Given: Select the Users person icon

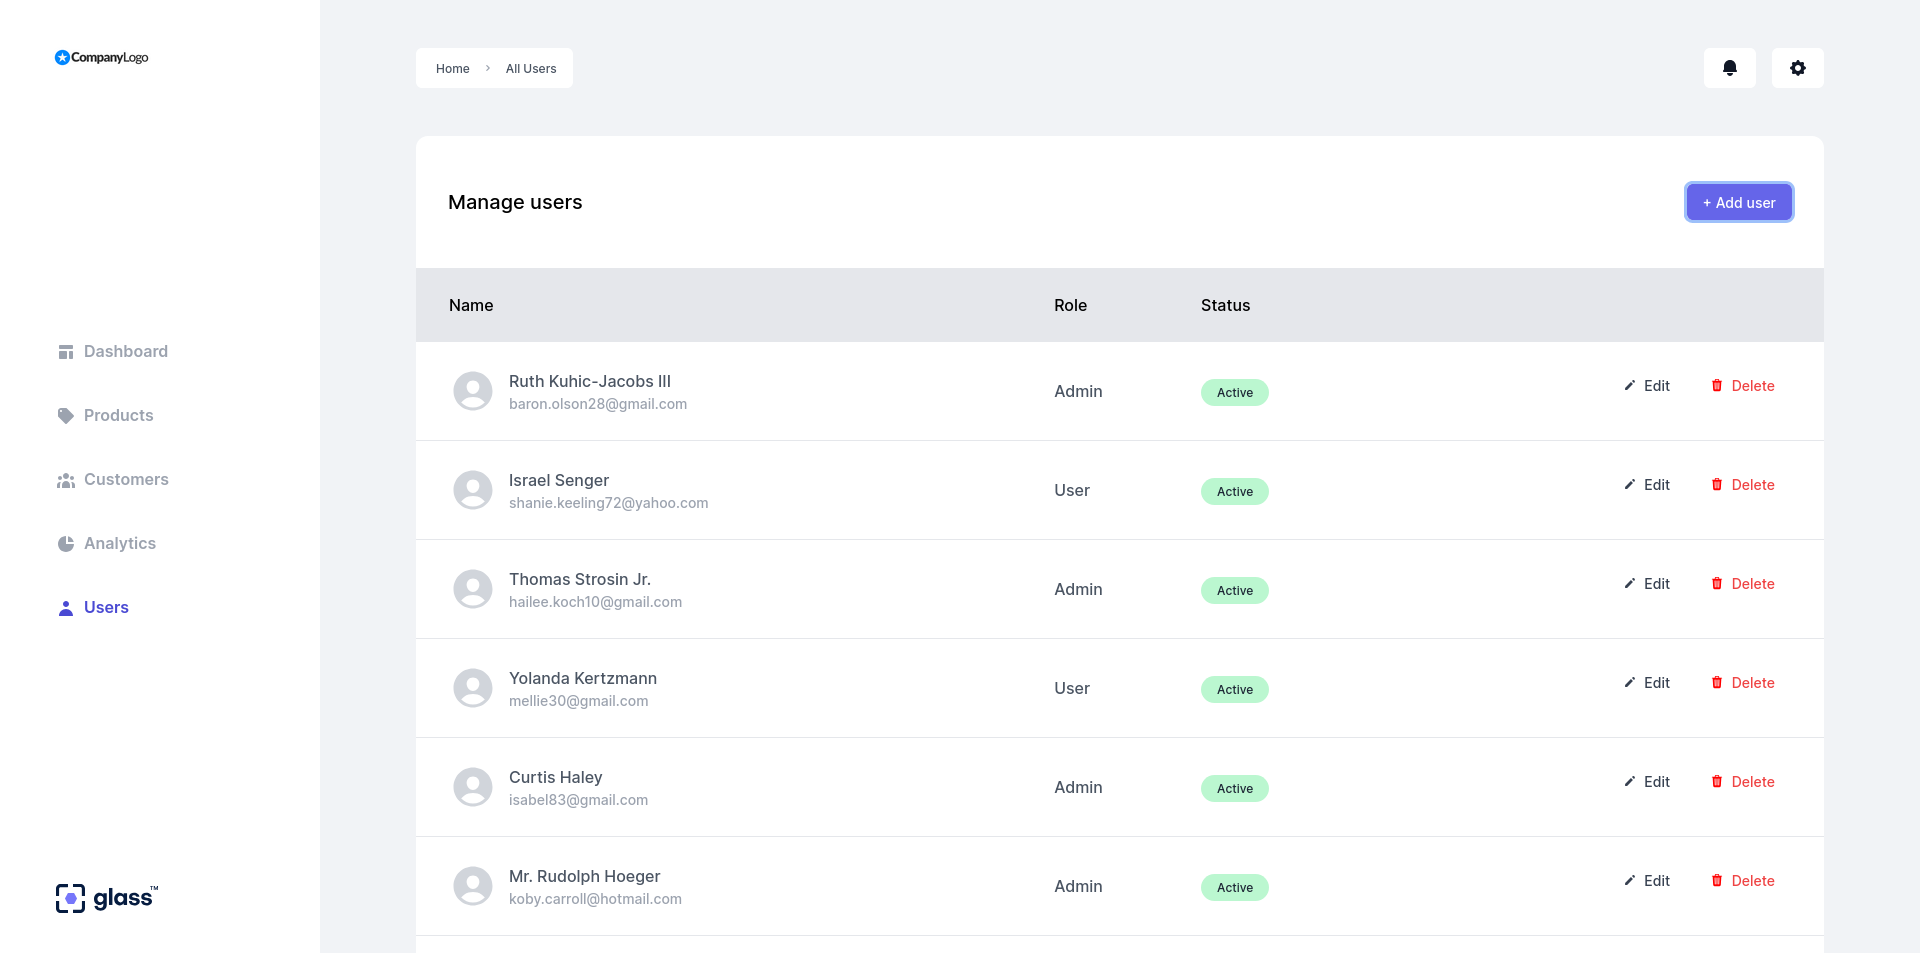Looking at the screenshot, I should (x=66, y=607).
